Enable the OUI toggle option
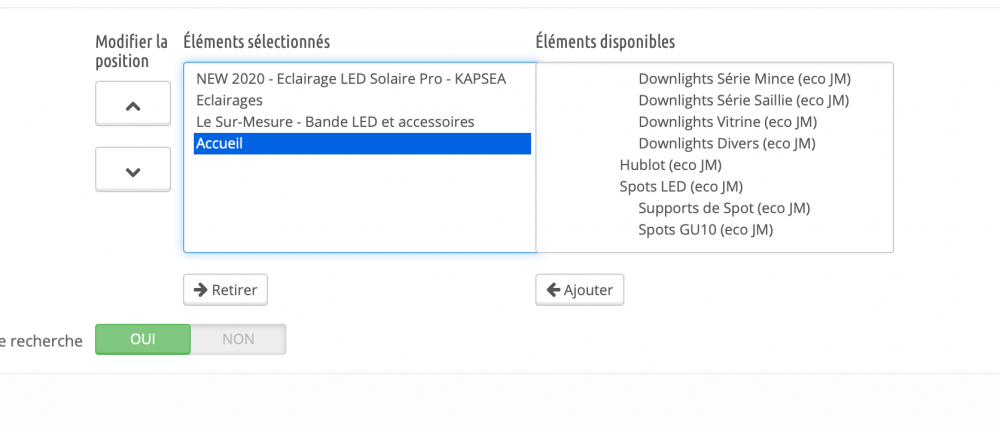Viewport: 1000px width, 425px height. coord(143,339)
